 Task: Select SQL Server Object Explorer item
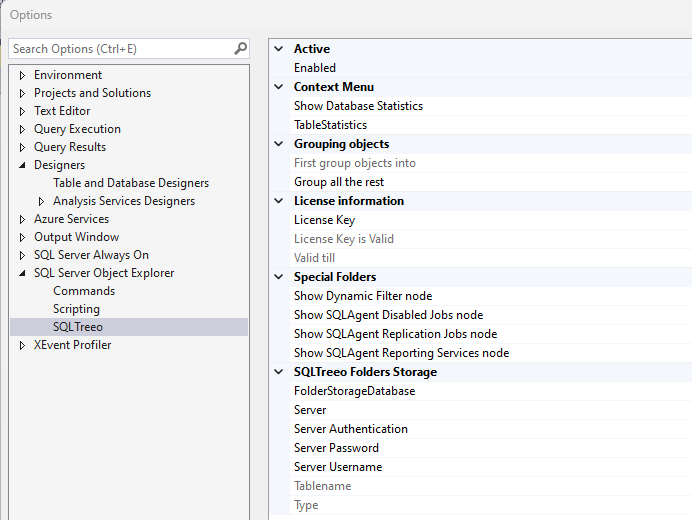104,273
